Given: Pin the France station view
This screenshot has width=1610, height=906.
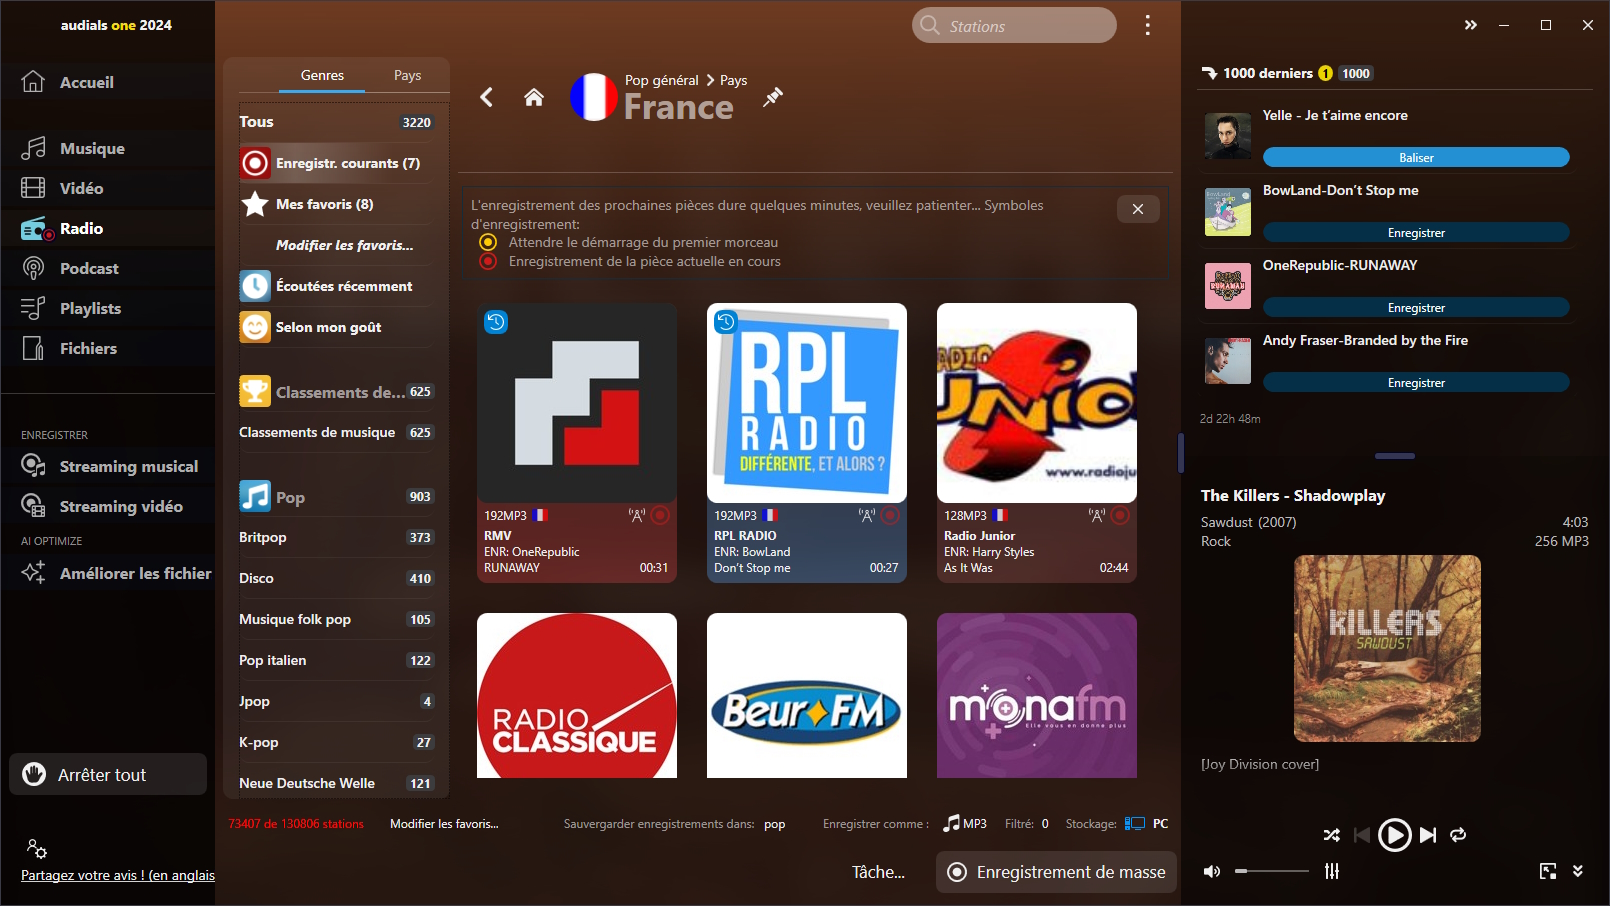Looking at the screenshot, I should click(x=773, y=97).
